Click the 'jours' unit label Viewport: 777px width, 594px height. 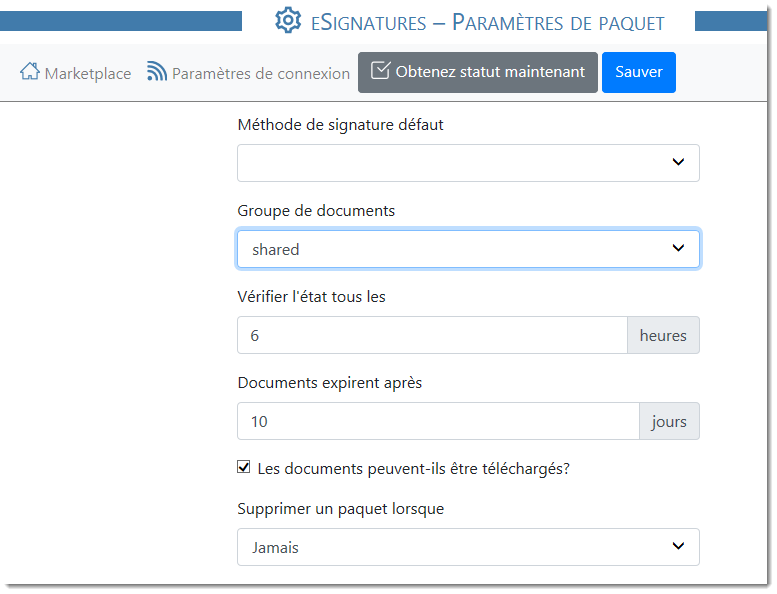click(x=669, y=421)
